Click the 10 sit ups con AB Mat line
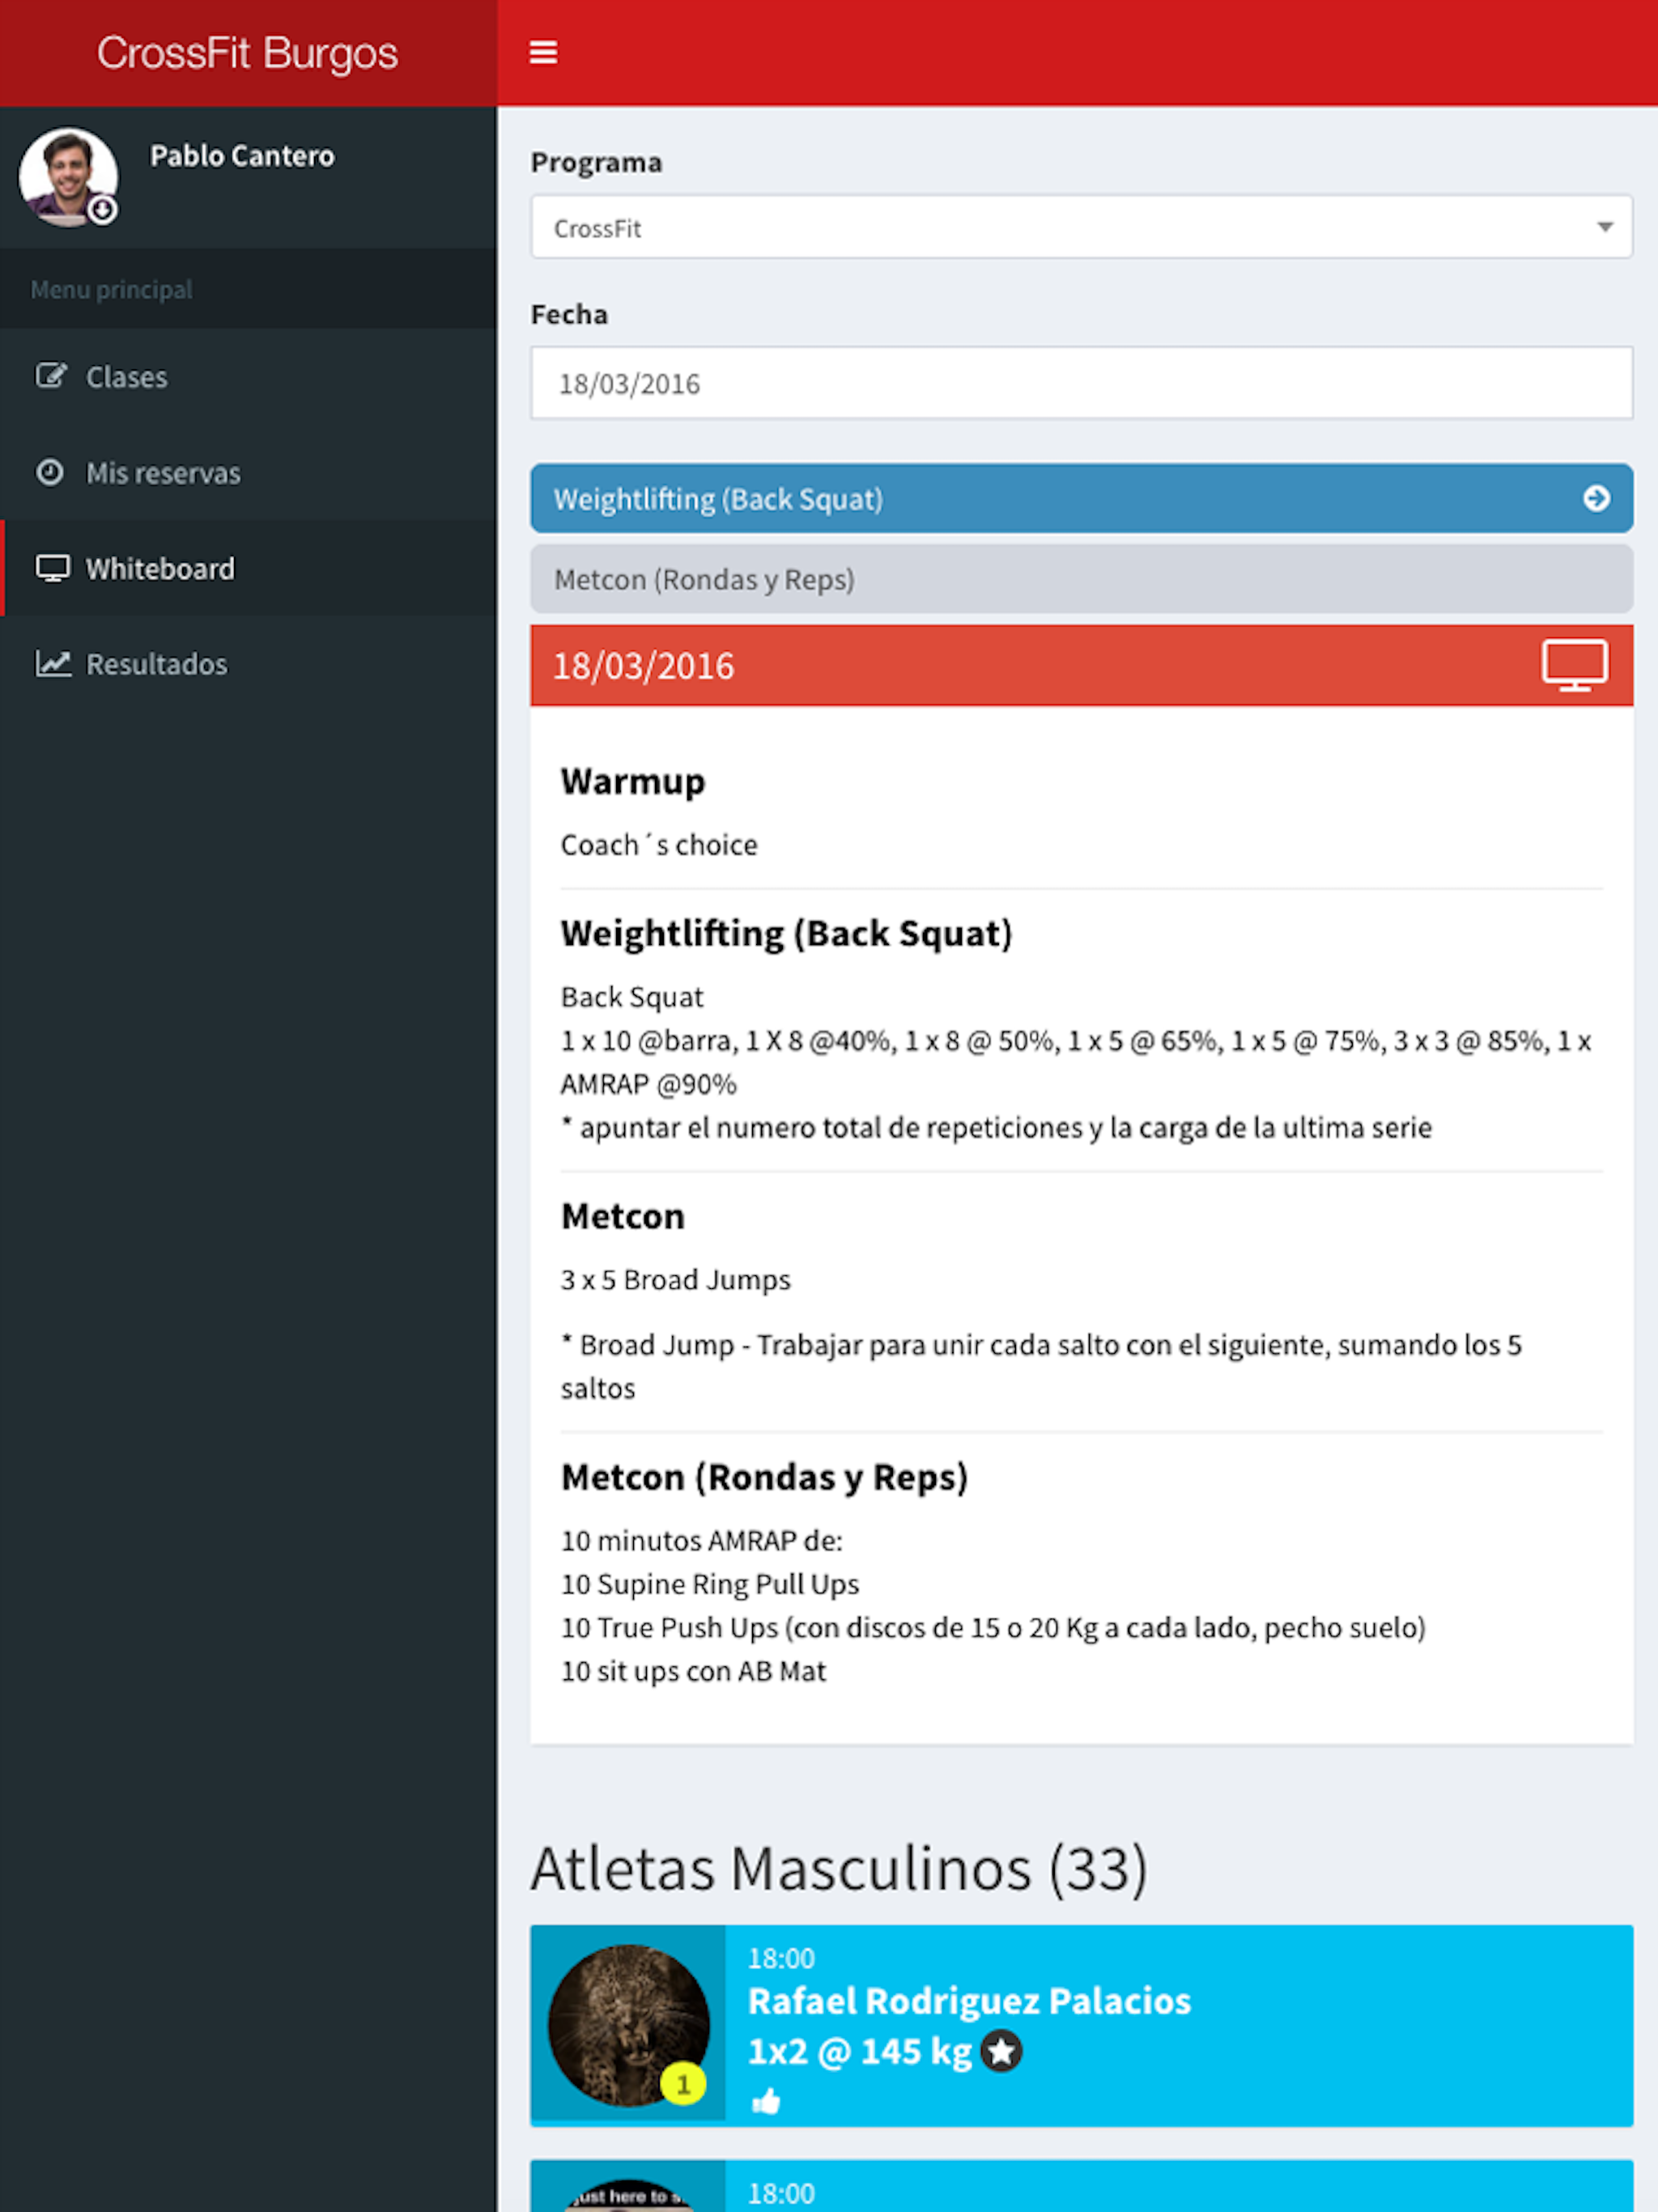The width and height of the screenshot is (1658, 2212). (x=694, y=1671)
